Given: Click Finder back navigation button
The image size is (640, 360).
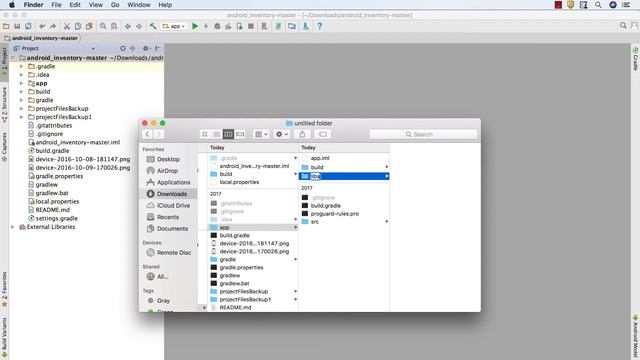Looking at the screenshot, I should coord(147,134).
